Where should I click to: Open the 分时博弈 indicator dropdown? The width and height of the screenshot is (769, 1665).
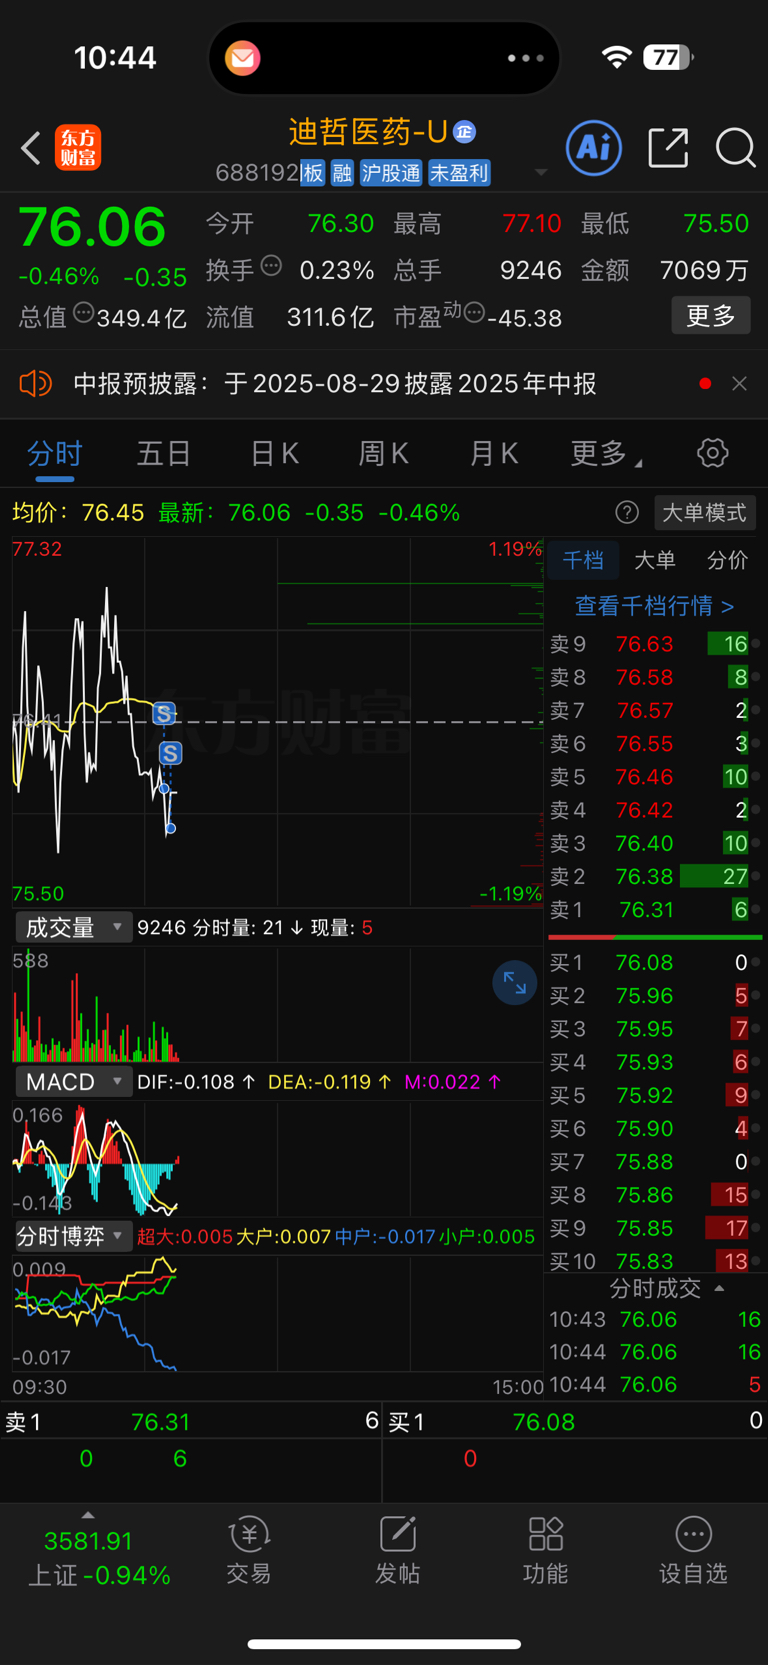(72, 1236)
